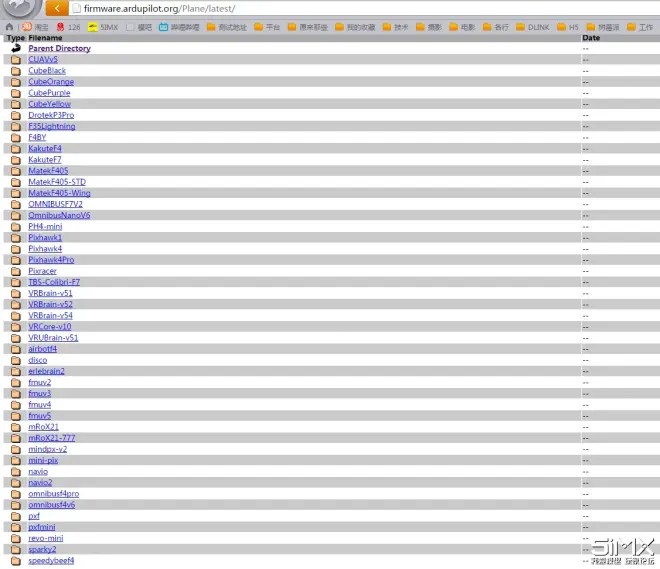The width and height of the screenshot is (660, 569).
Task: Open the erlebrain2 folder link
Action: [x=46, y=371]
